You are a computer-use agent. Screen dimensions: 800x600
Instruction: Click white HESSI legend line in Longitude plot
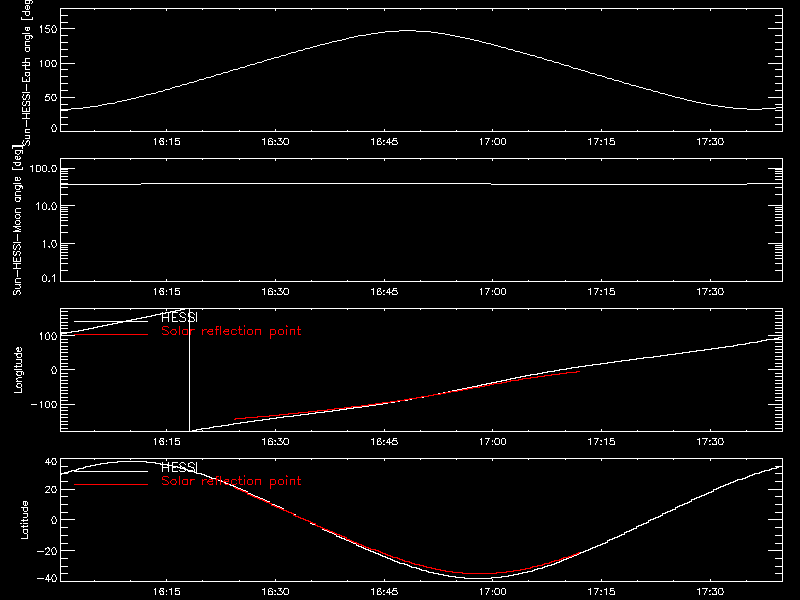(111, 321)
